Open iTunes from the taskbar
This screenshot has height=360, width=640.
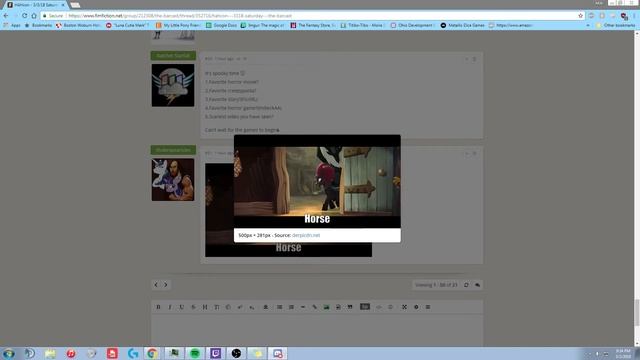[x=71, y=353]
